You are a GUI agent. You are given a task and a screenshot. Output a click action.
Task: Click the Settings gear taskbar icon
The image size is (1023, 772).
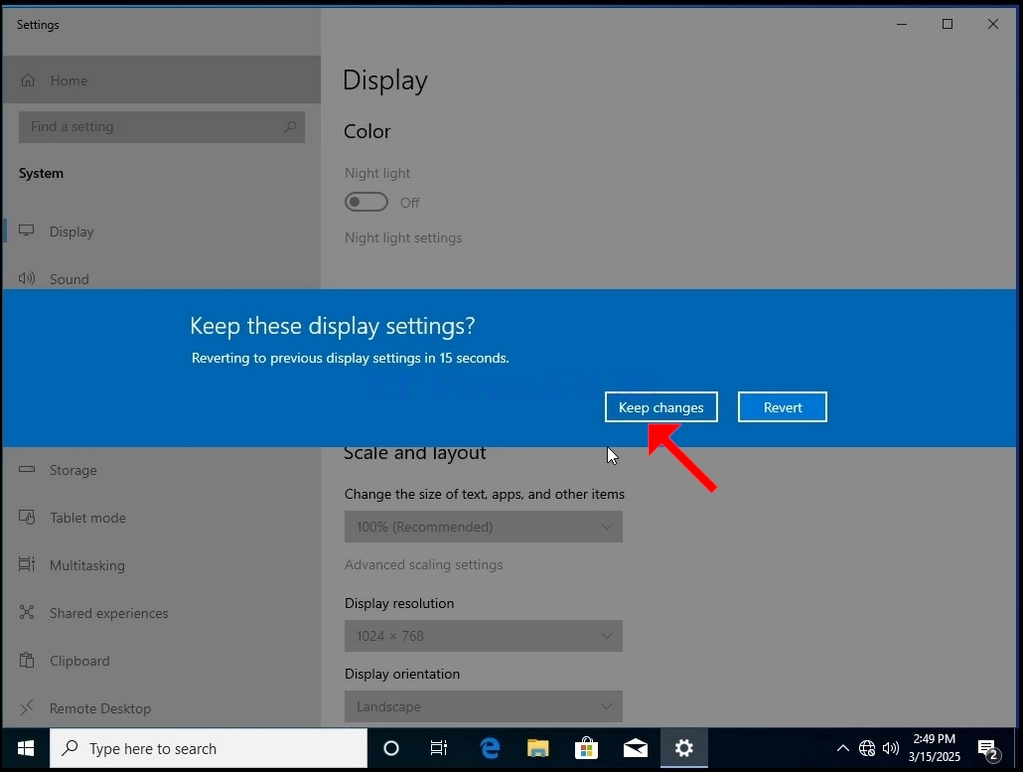point(684,749)
